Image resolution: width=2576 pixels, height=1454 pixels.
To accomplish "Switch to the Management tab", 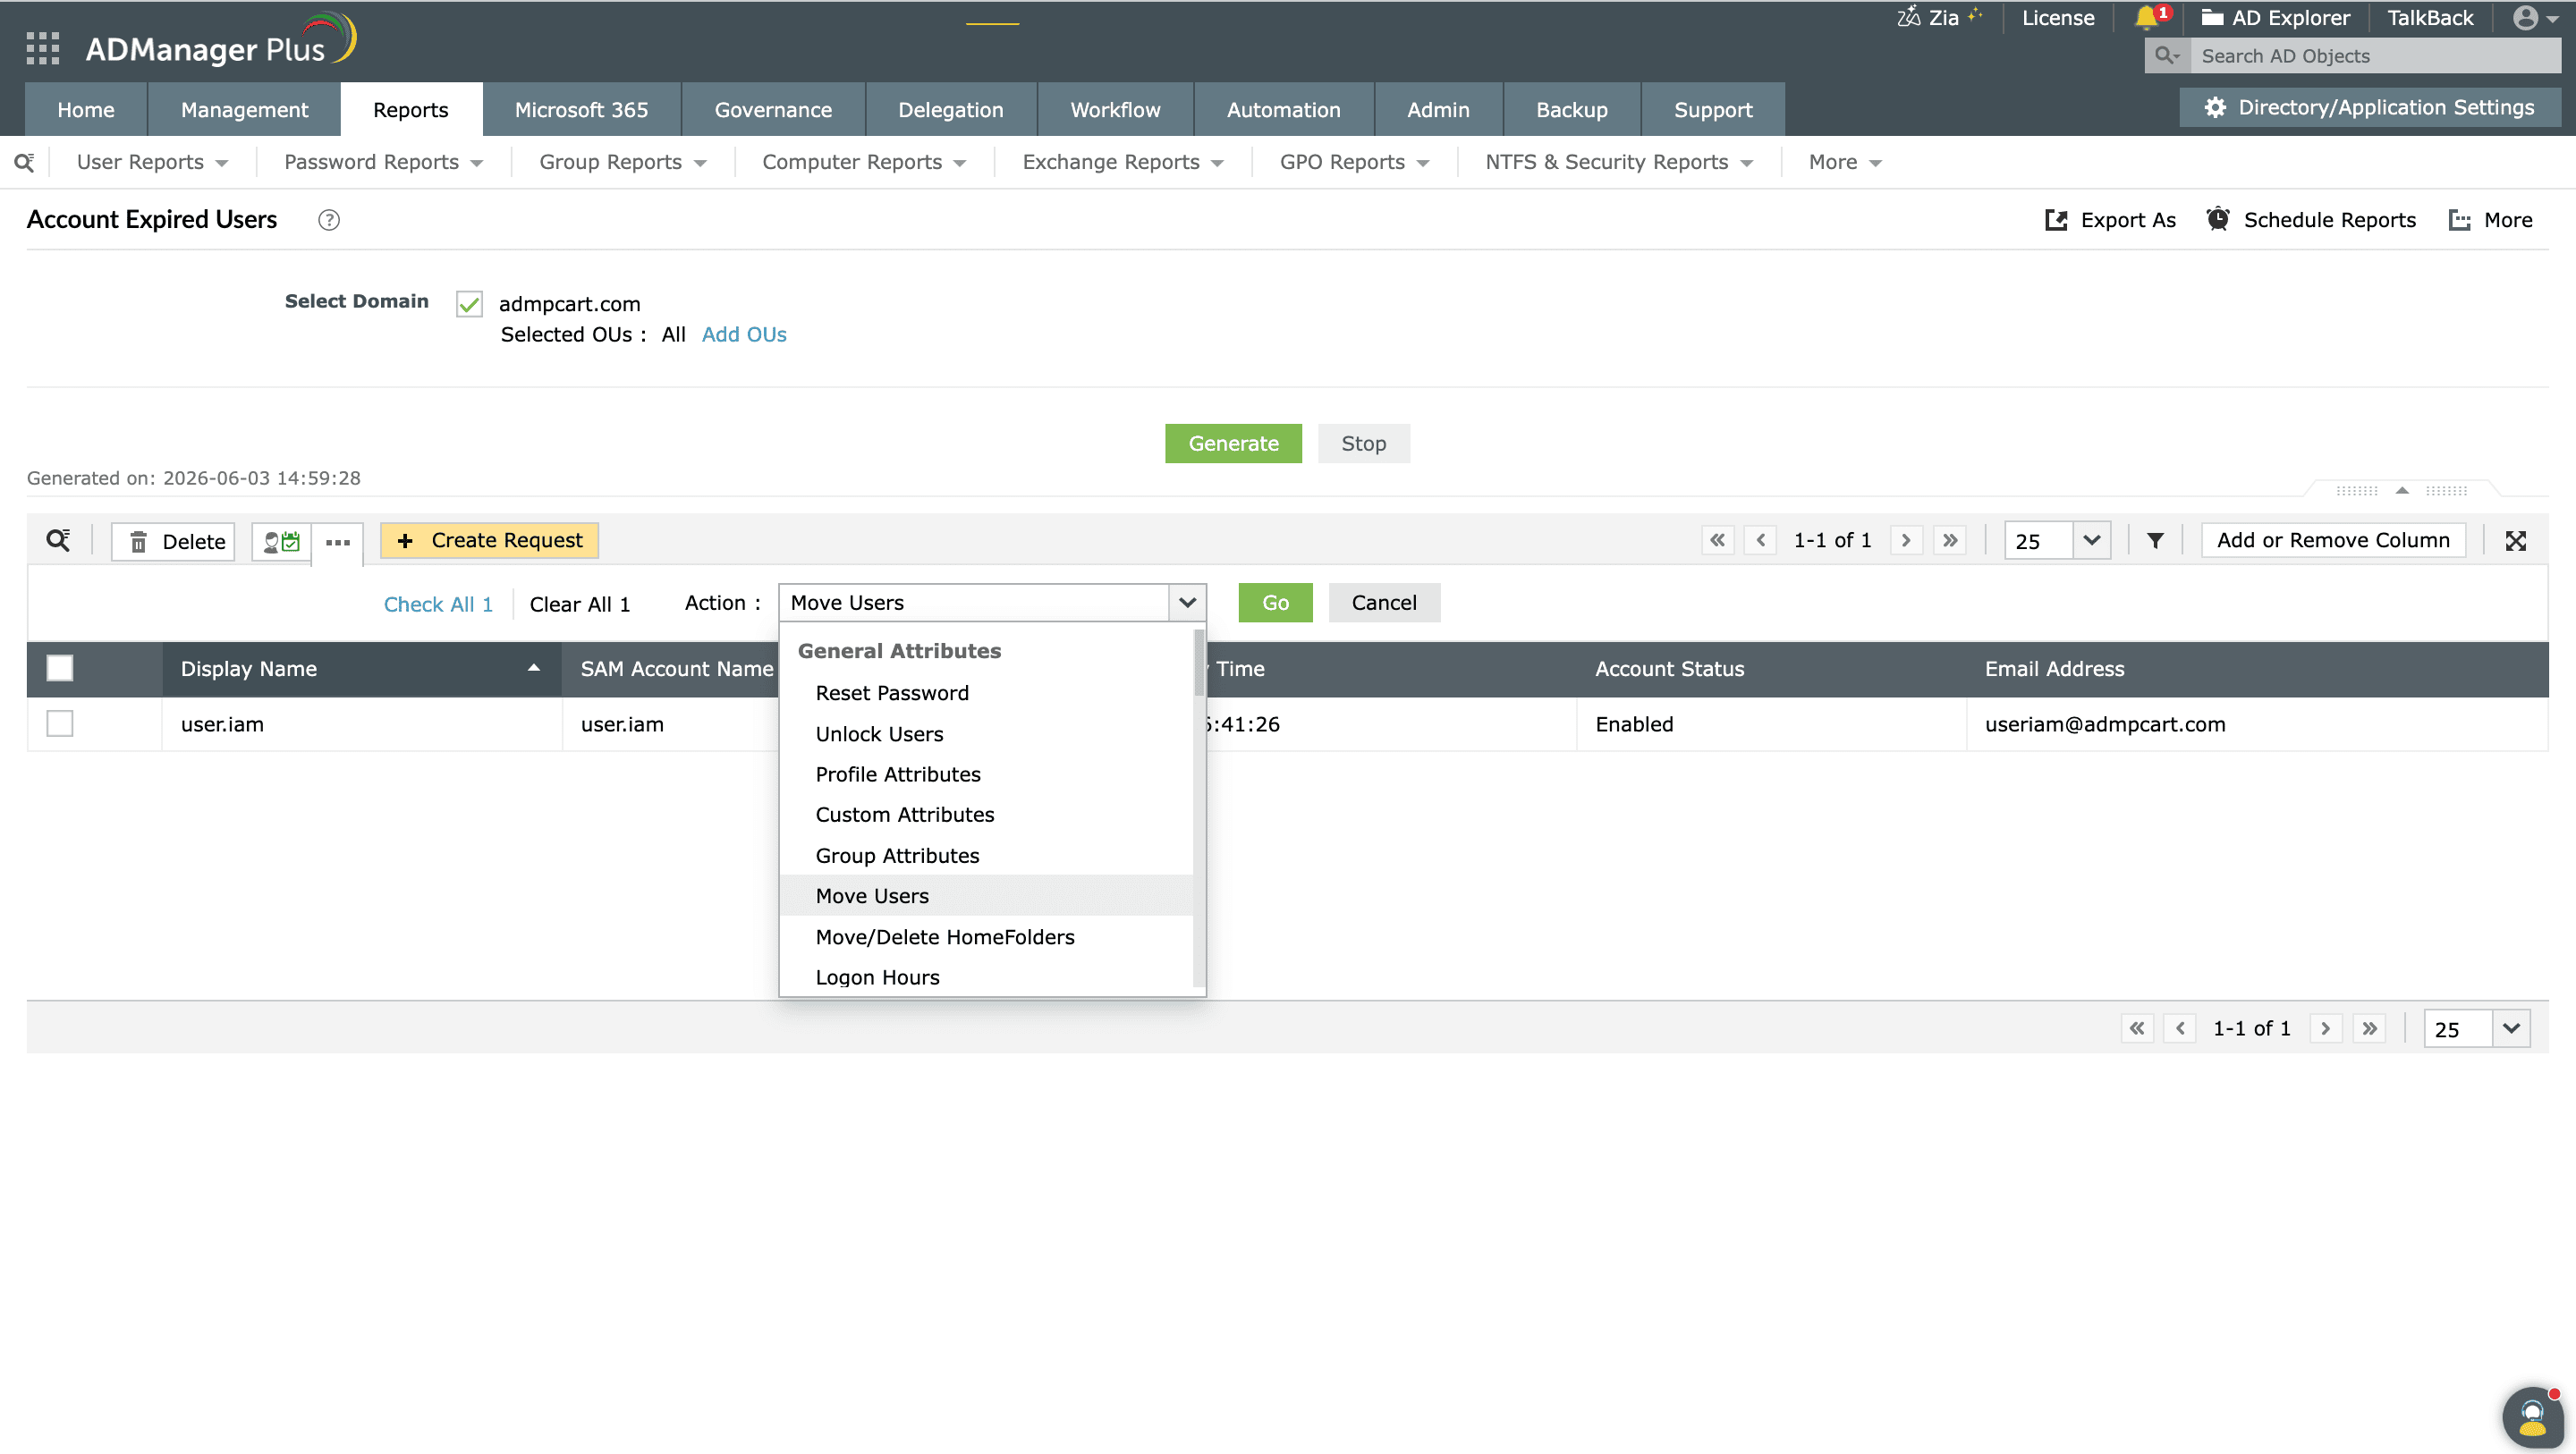I will (244, 109).
